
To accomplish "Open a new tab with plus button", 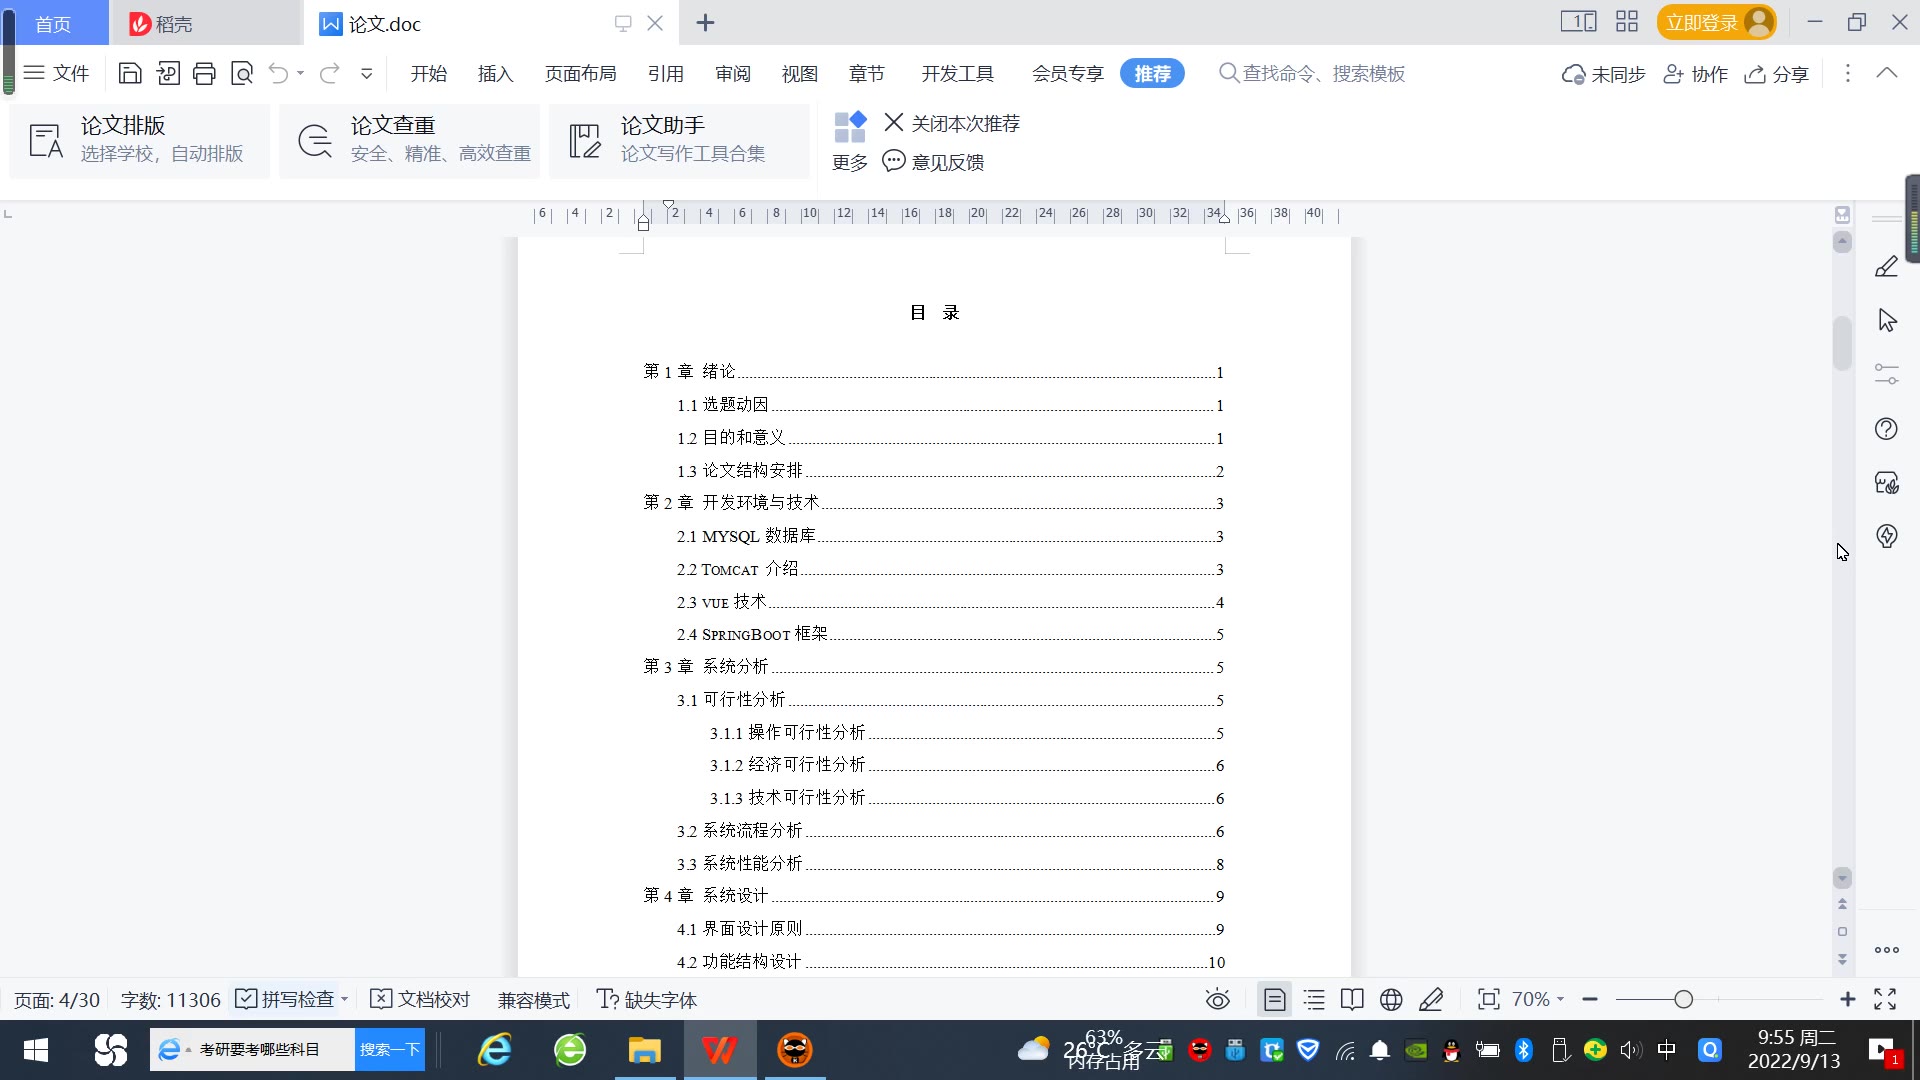I will (x=705, y=22).
